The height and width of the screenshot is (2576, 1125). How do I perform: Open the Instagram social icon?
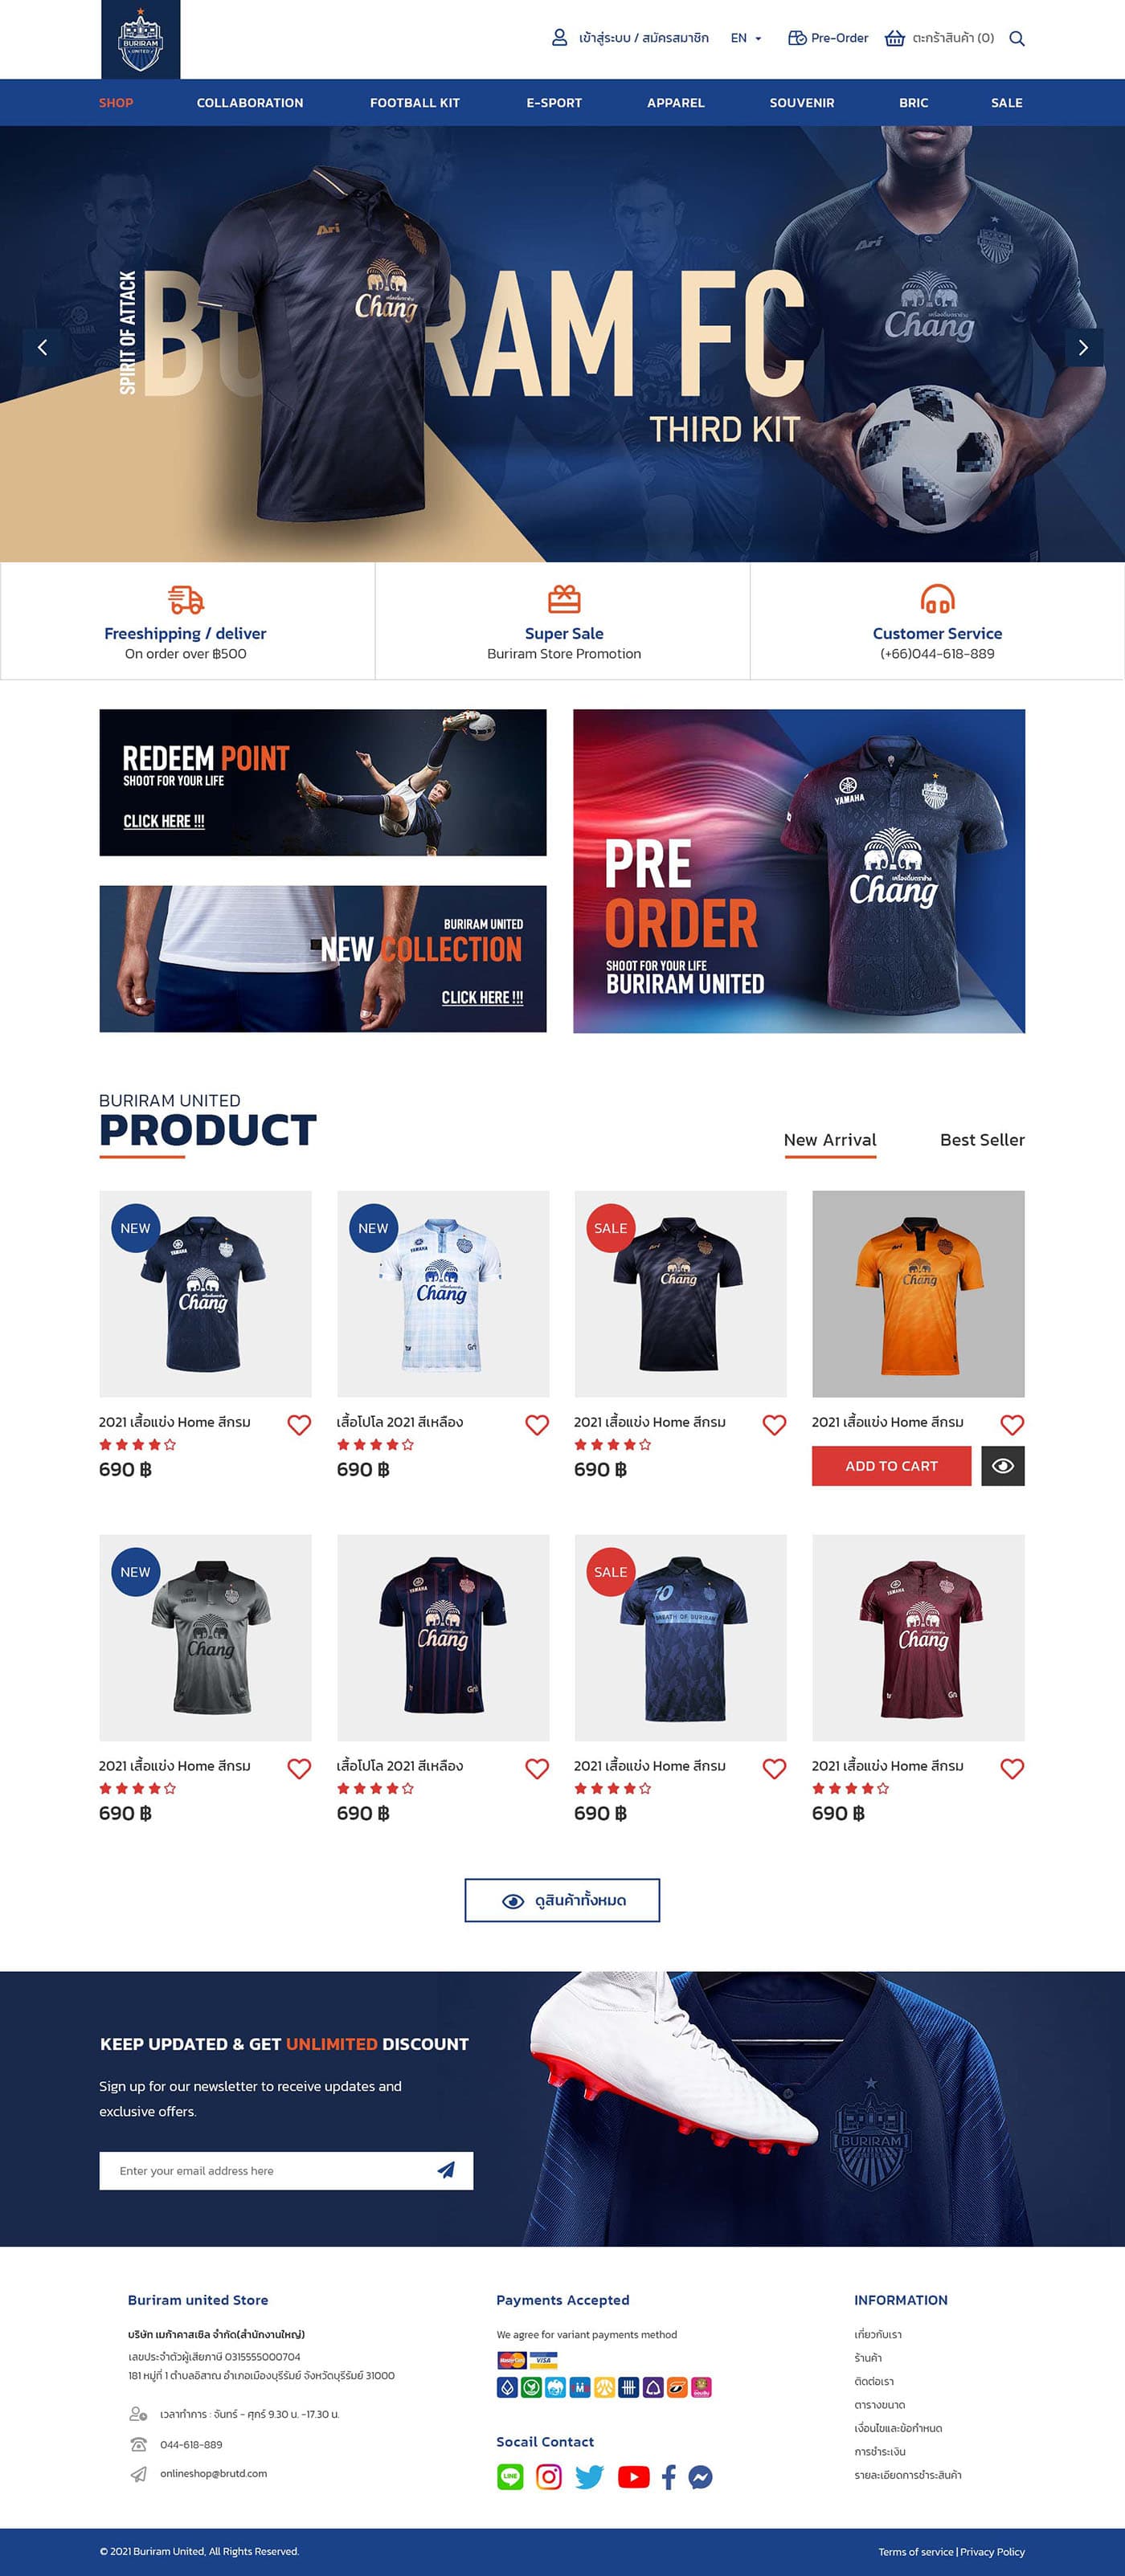(x=549, y=2477)
